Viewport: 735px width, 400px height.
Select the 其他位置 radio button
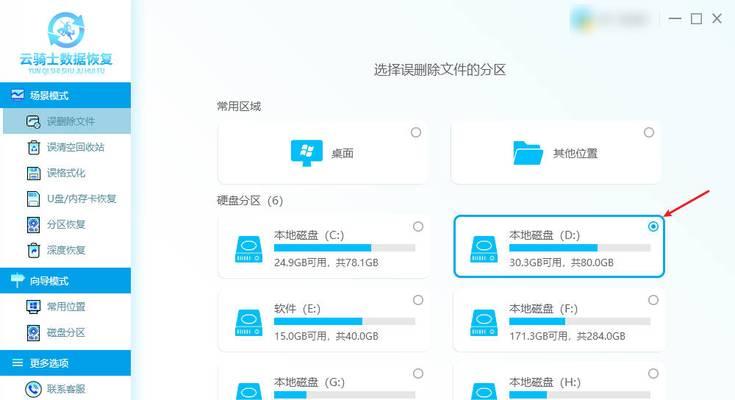649,132
